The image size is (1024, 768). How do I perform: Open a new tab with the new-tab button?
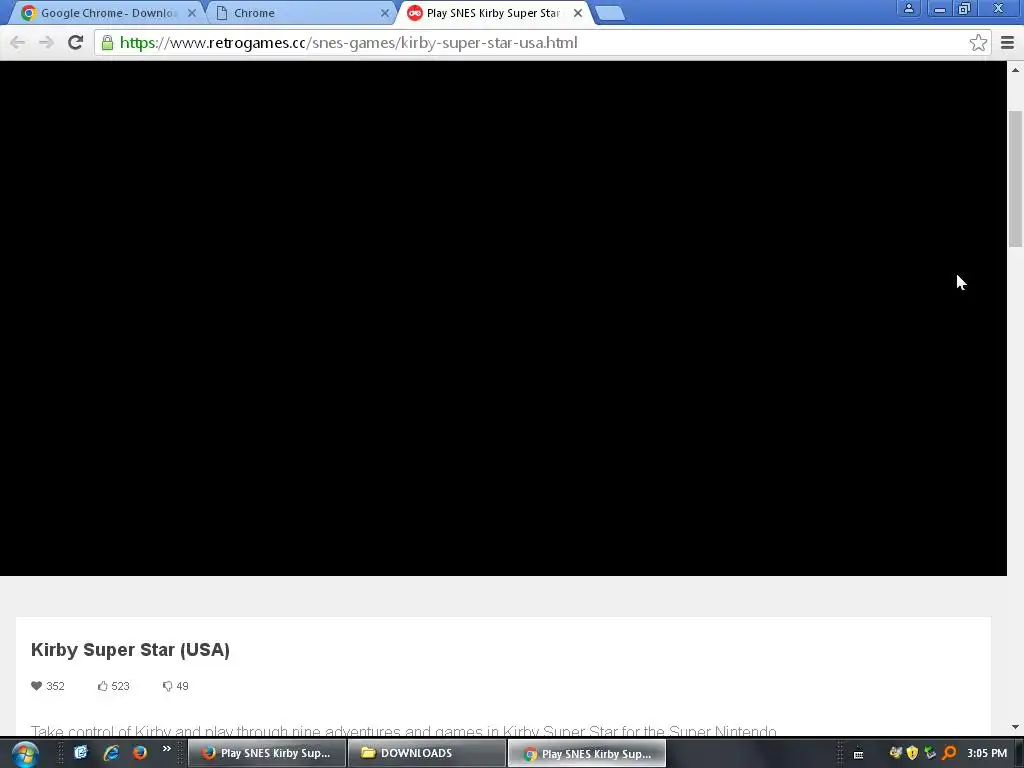(x=611, y=13)
